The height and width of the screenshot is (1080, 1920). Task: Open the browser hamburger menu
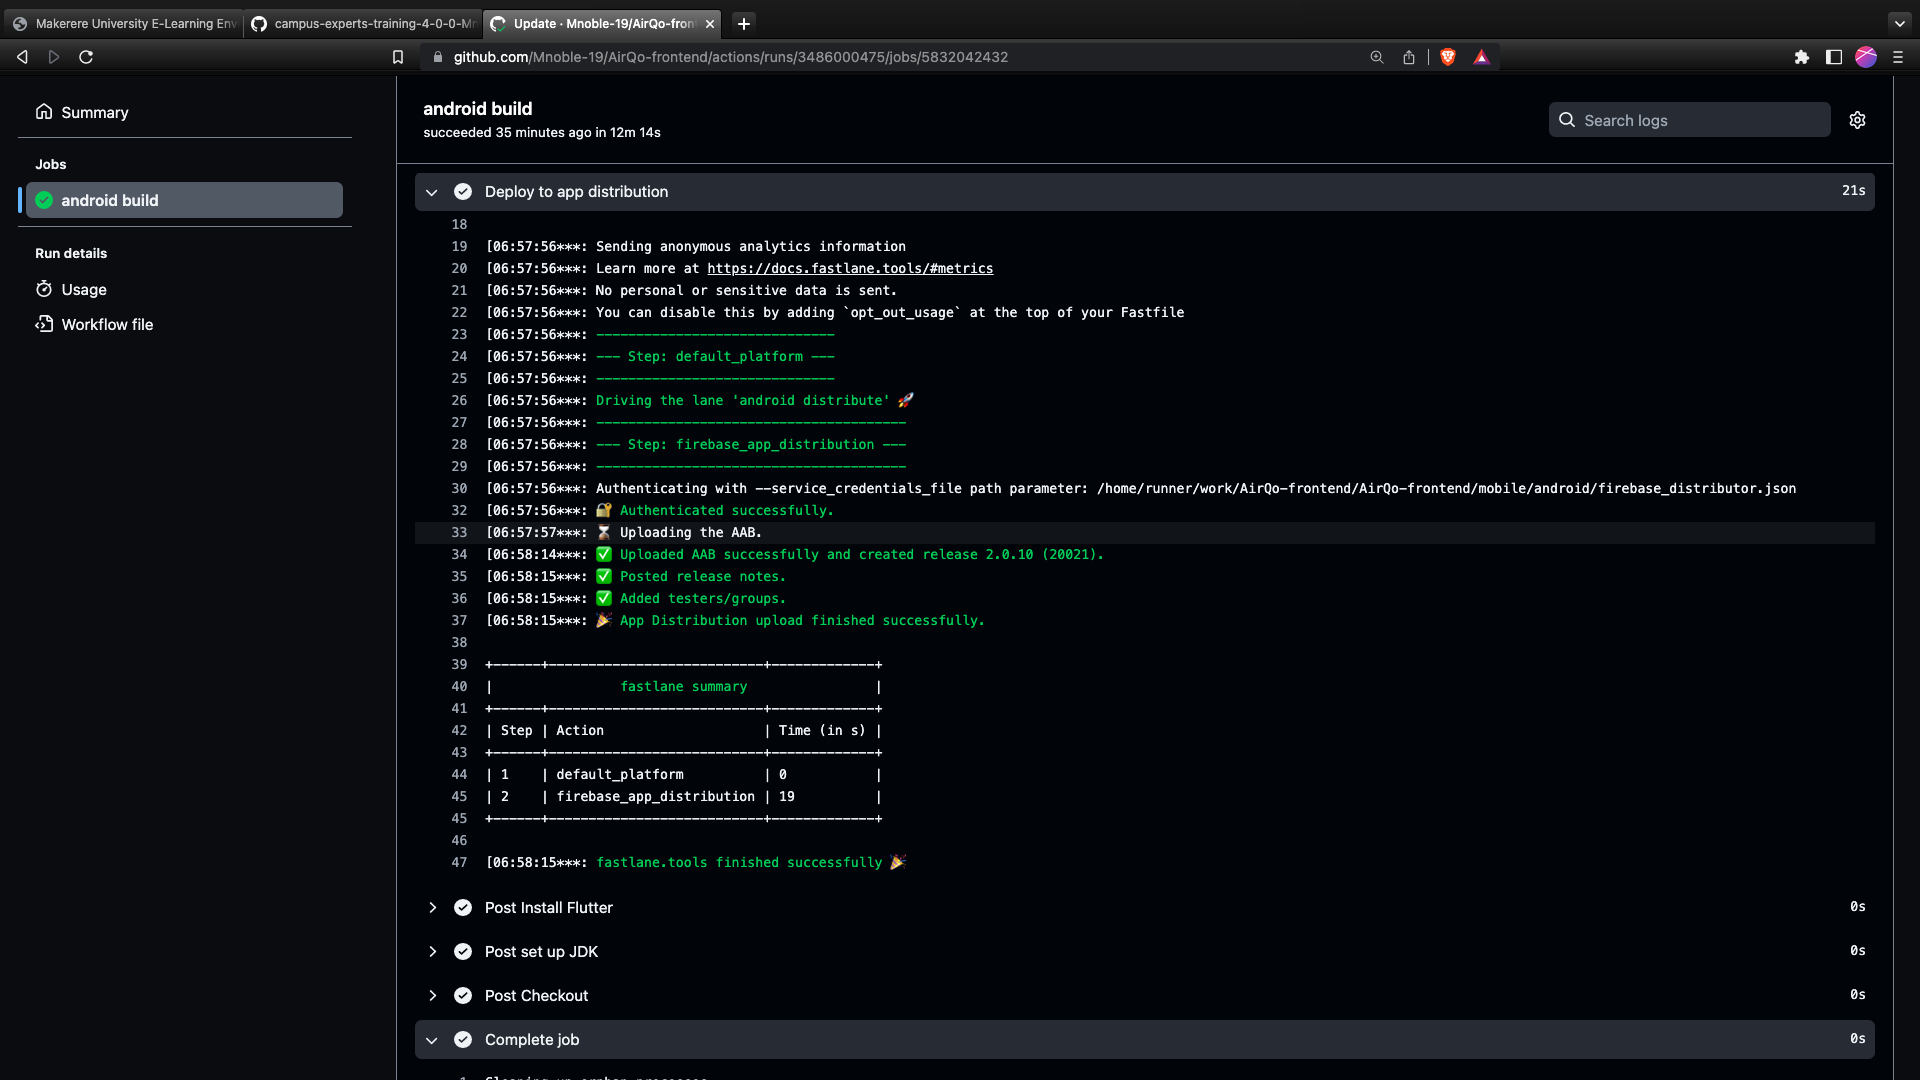pos(1898,57)
